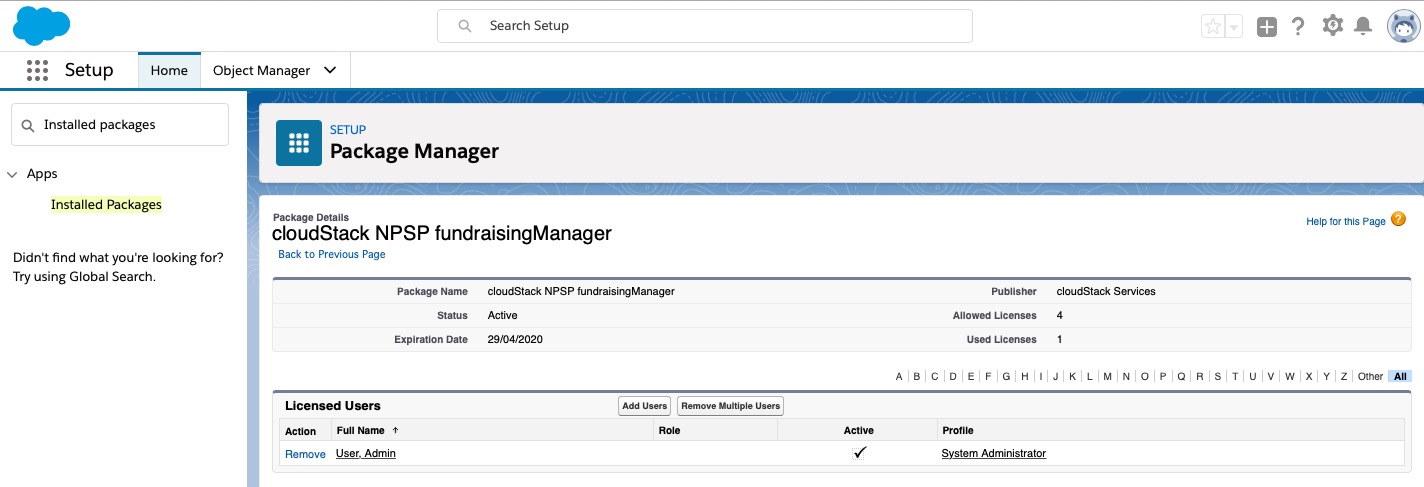Viewport: 1424px width, 487px height.
Task: Click the Profile column header
Action: point(957,431)
